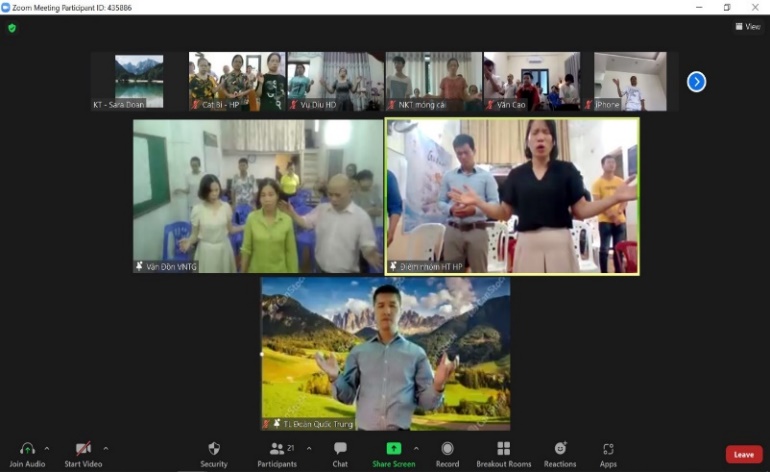
Task: Click muted mic icon on Cat Bi - HP
Action: click(195, 105)
